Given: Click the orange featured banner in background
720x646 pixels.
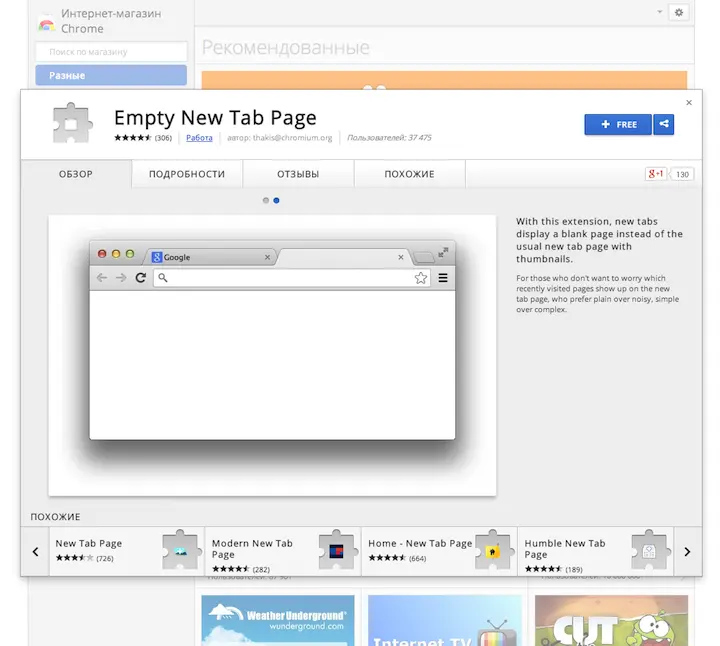Looking at the screenshot, I should [444, 80].
